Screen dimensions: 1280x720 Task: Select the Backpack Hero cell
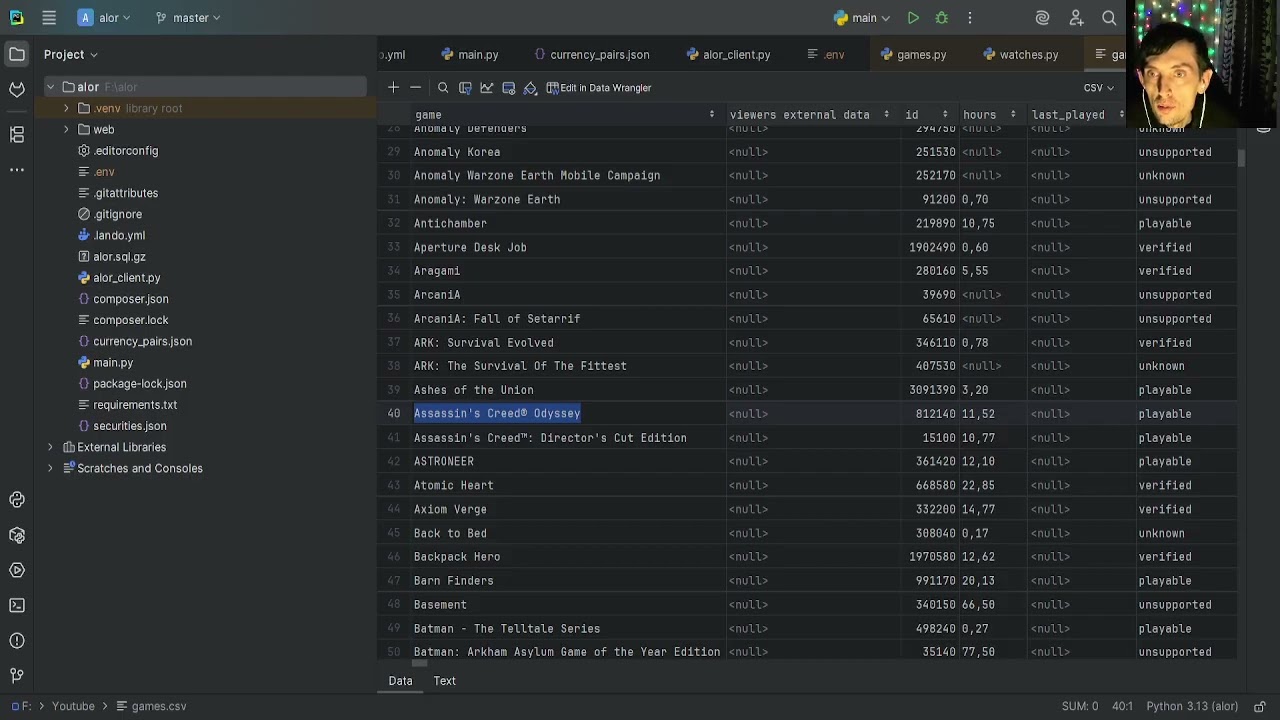tap(568, 557)
